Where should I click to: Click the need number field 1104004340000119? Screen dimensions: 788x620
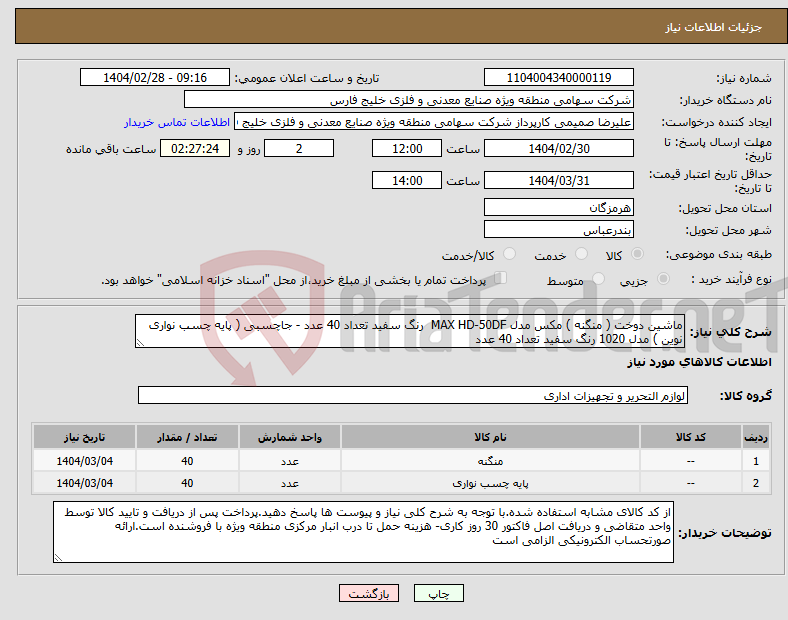tap(558, 78)
